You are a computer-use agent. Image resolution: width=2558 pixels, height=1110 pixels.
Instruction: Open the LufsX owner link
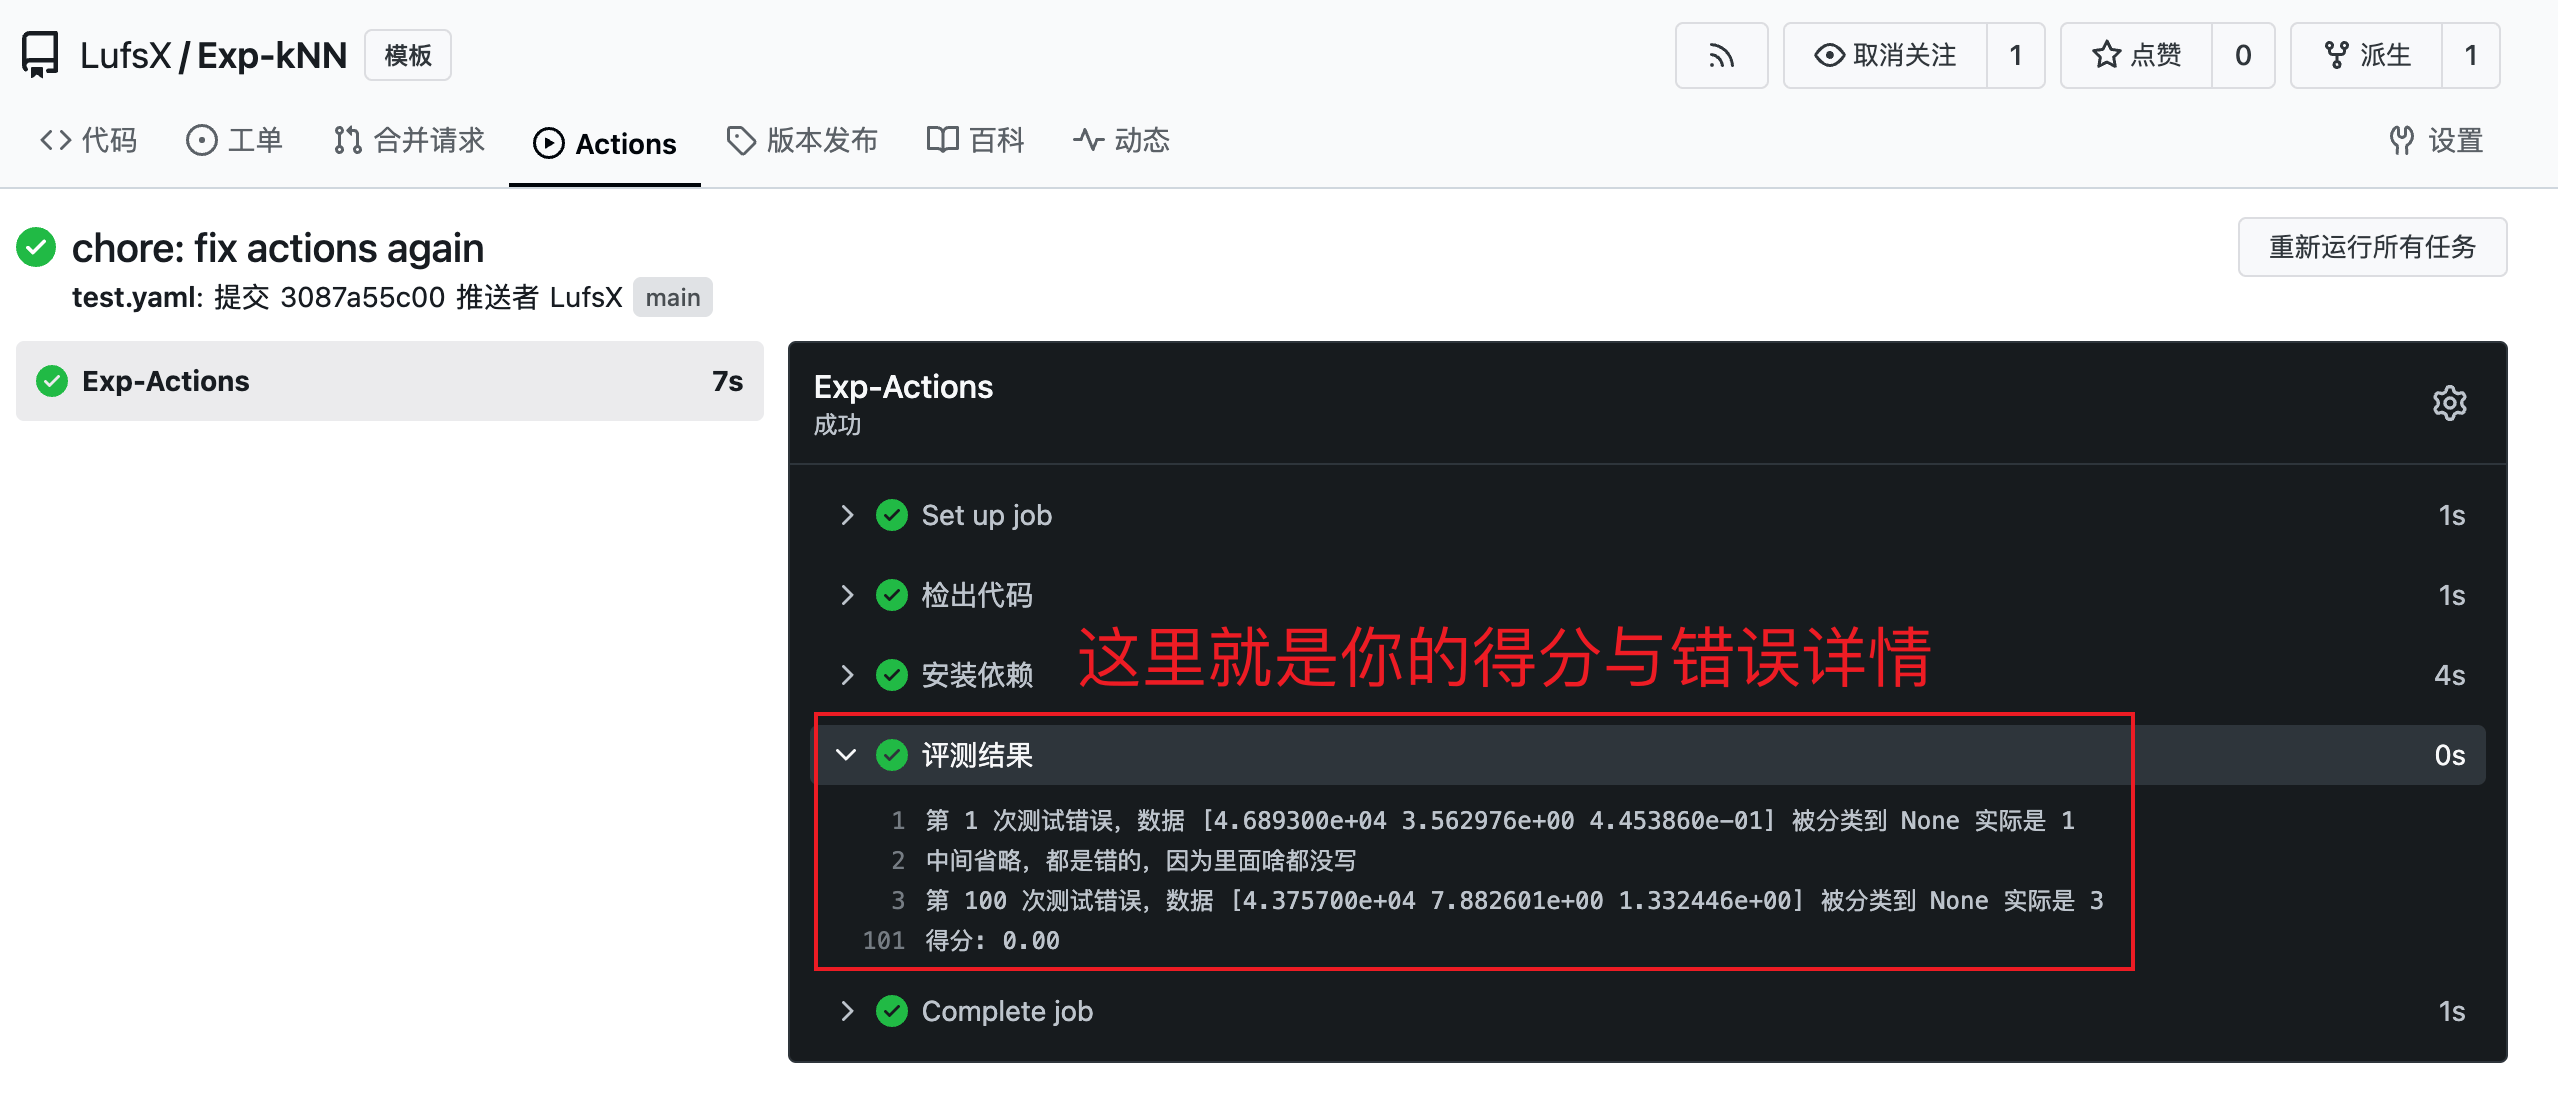(x=125, y=56)
